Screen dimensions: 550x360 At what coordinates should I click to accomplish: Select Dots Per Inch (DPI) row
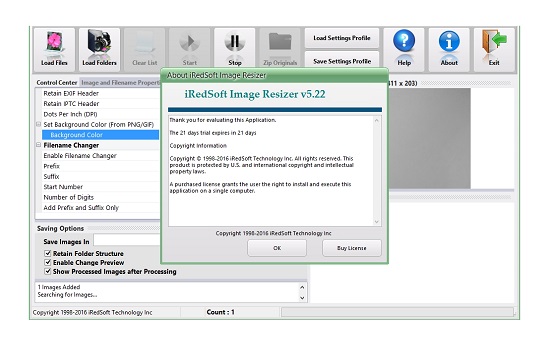(100, 114)
